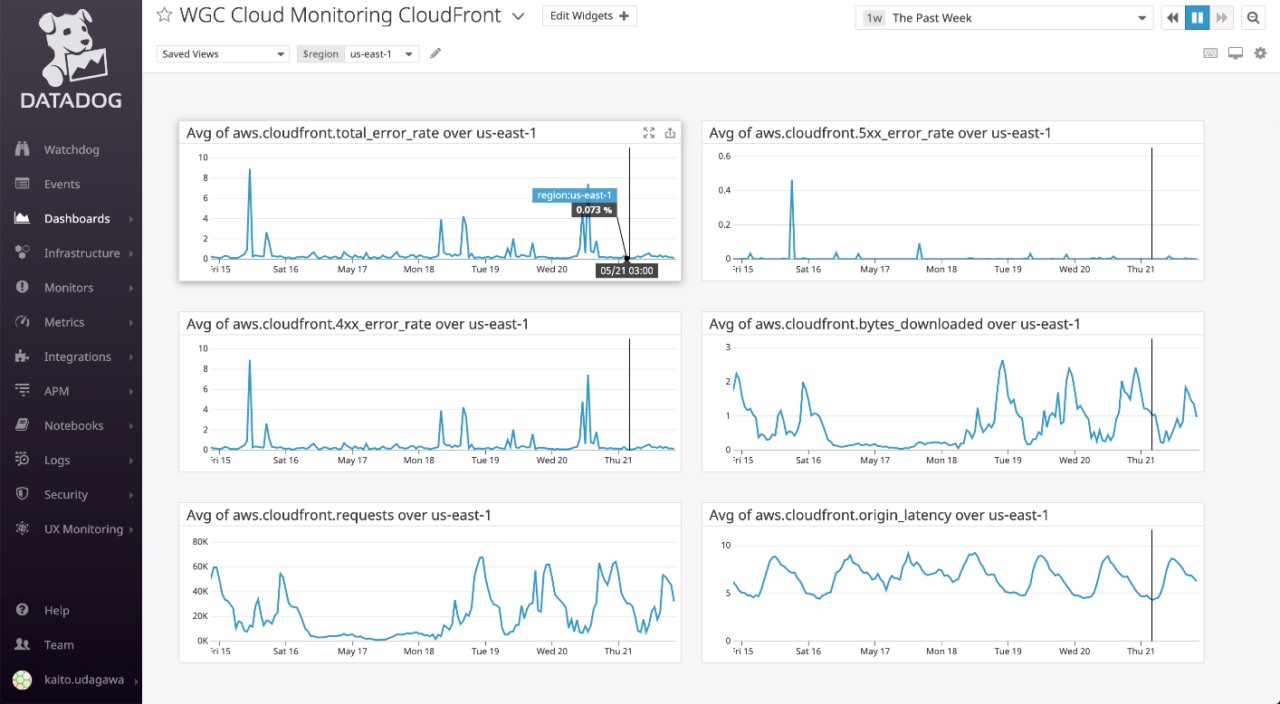Open the Watchdog section in the sidebar
The width and height of the screenshot is (1280, 704).
click(x=70, y=149)
